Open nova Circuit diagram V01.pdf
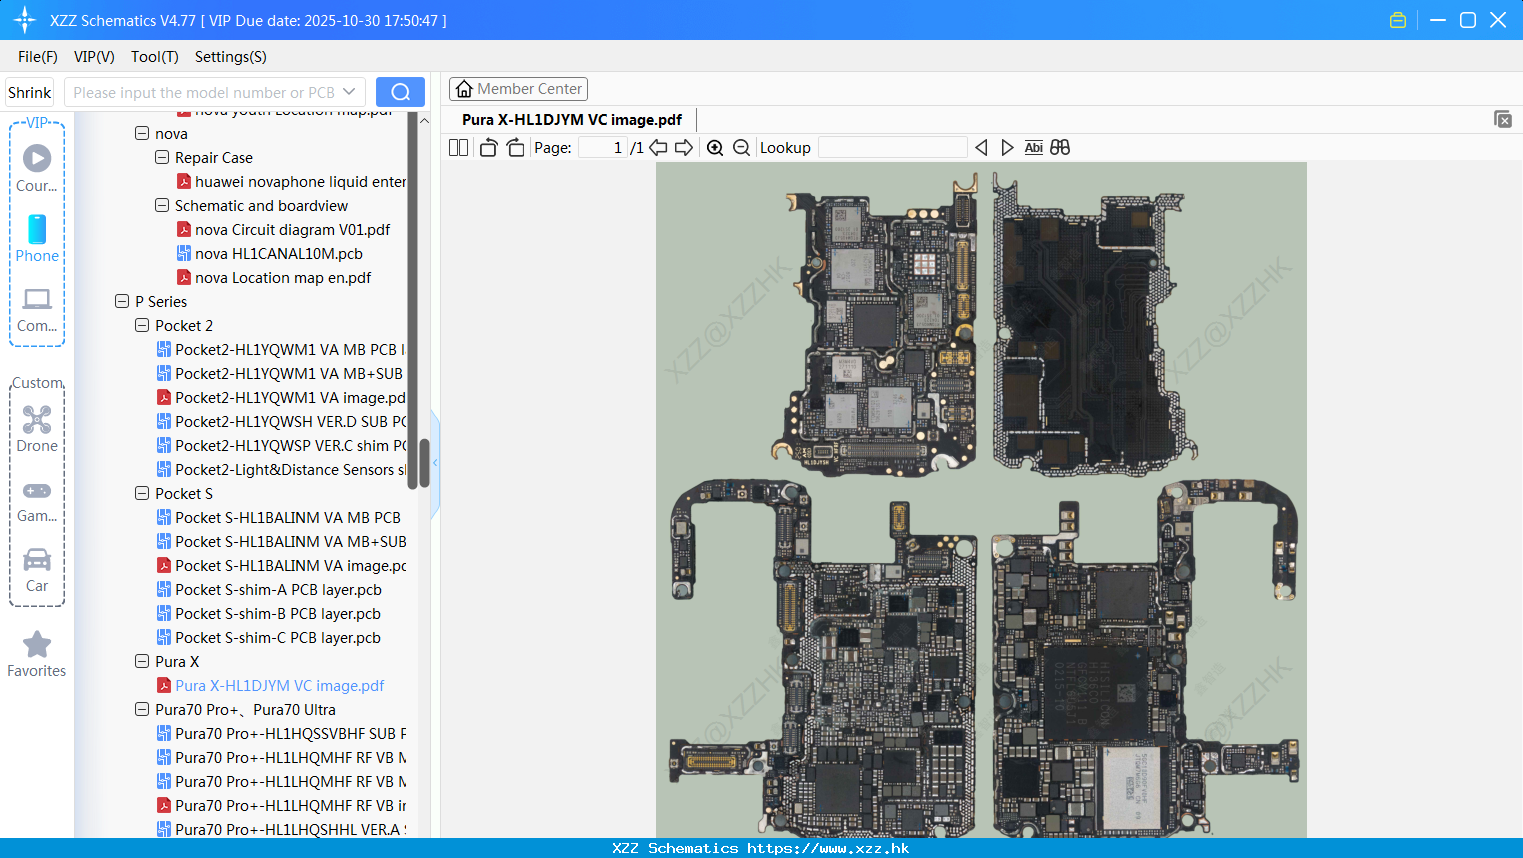The height and width of the screenshot is (858, 1523). coord(292,229)
